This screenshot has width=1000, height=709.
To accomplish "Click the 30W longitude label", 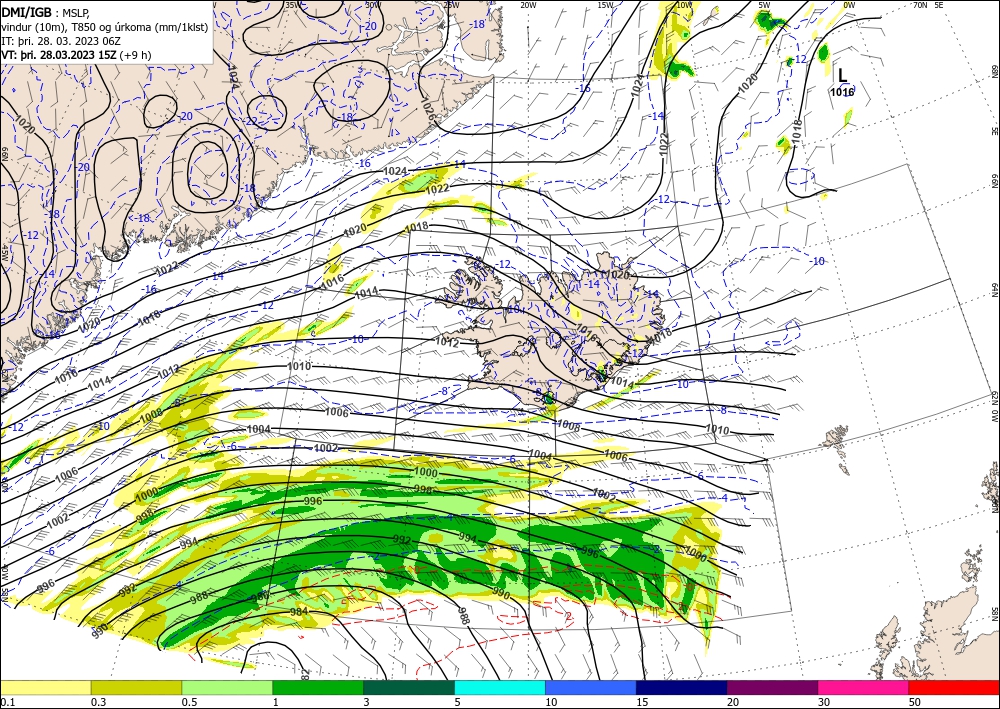I will coord(374,5).
